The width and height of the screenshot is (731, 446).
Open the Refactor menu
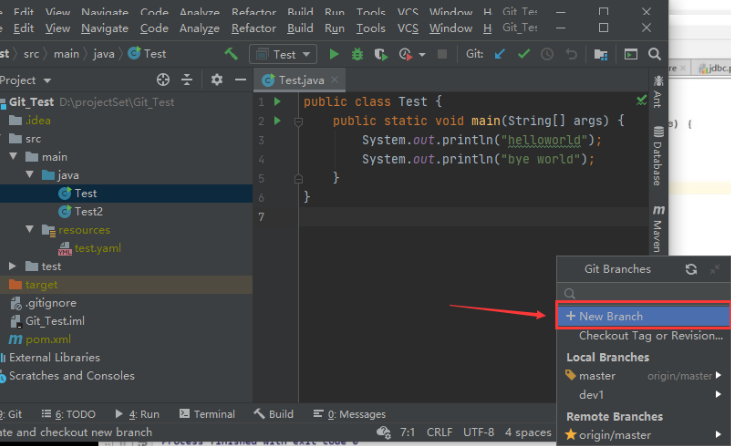pyautogui.click(x=254, y=28)
